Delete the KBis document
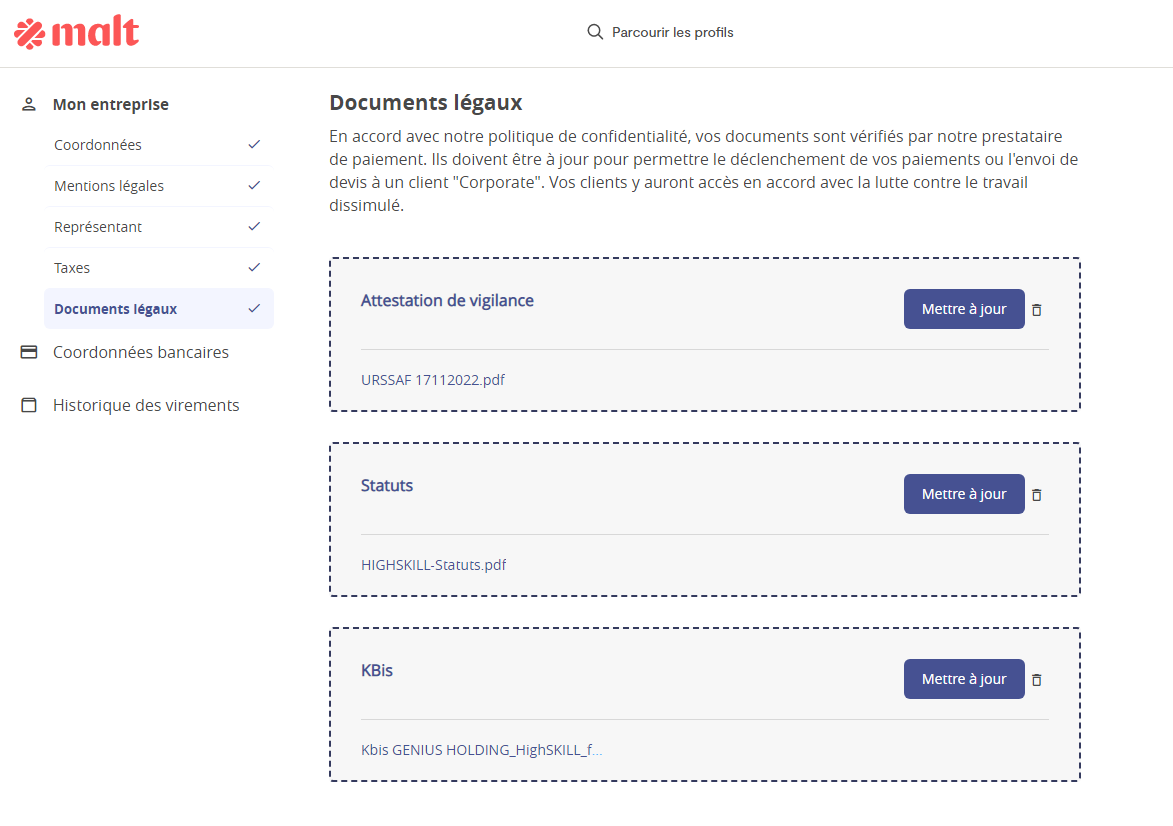The height and width of the screenshot is (826, 1173). (x=1037, y=679)
